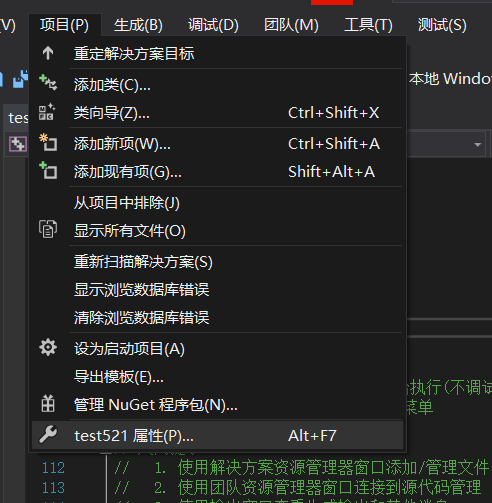Open the 测试(S) menu
The image size is (492, 503).
pyautogui.click(x=442, y=25)
